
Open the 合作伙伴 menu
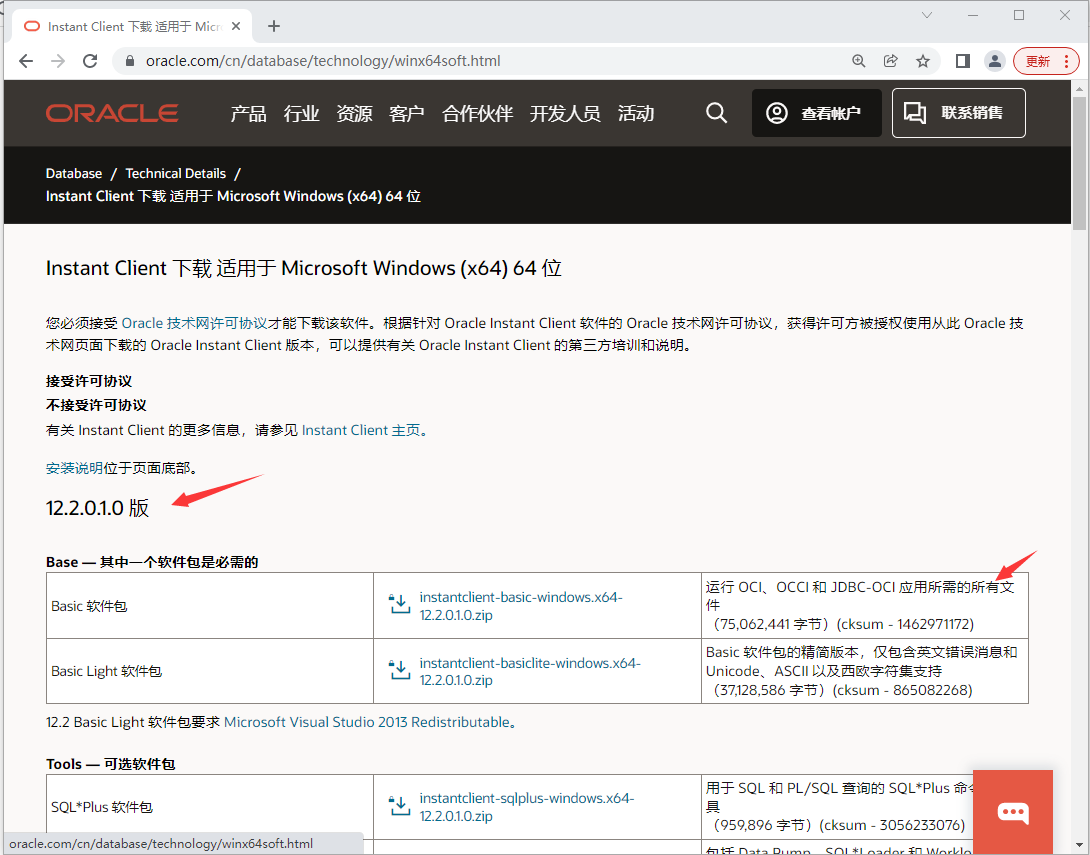[477, 113]
